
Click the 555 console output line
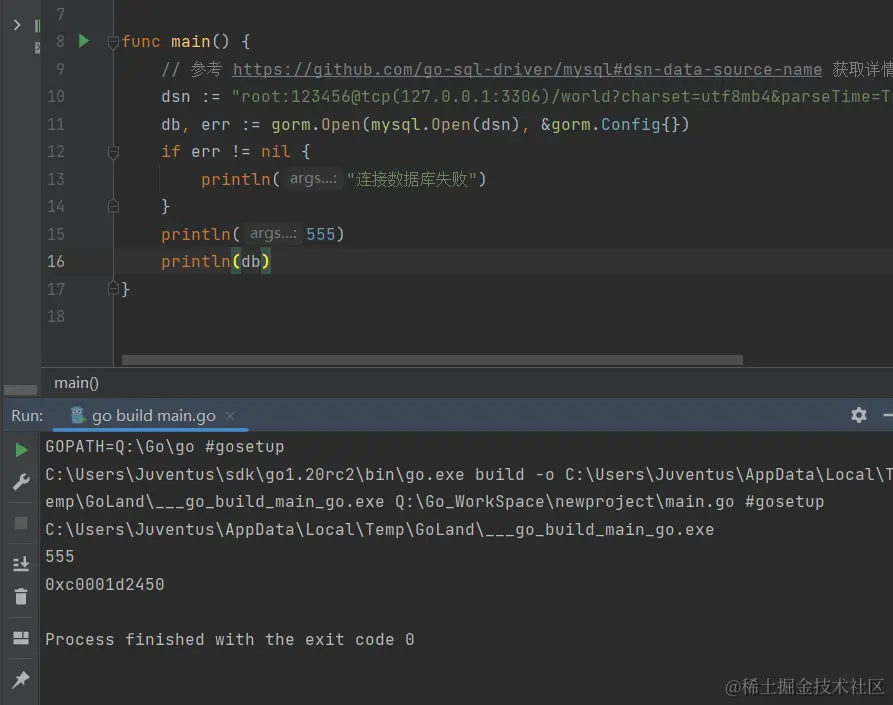(60, 556)
